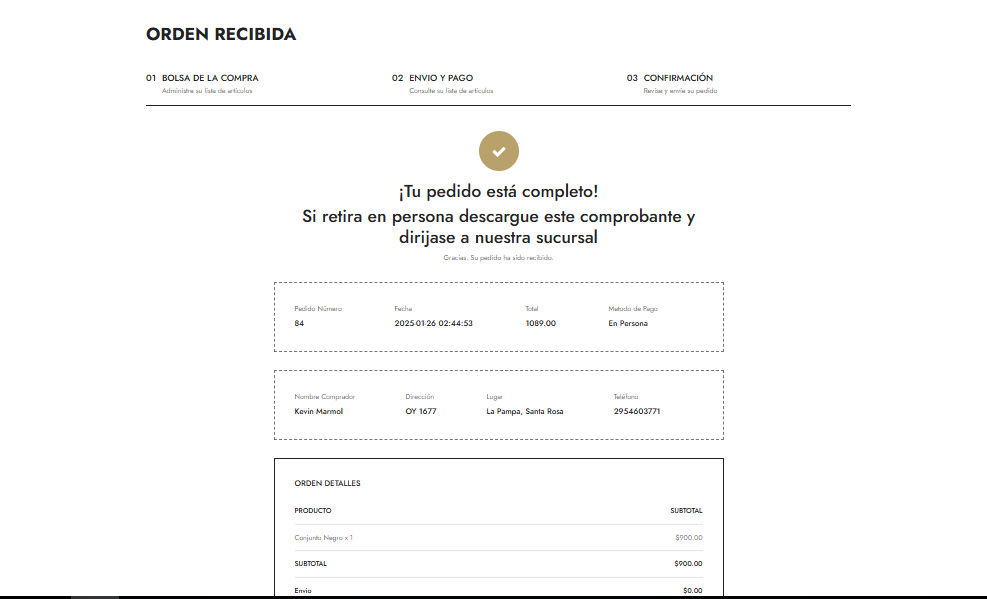Click the 'En Persona' payment method
Viewport: 987px width, 599px height.
point(627,323)
